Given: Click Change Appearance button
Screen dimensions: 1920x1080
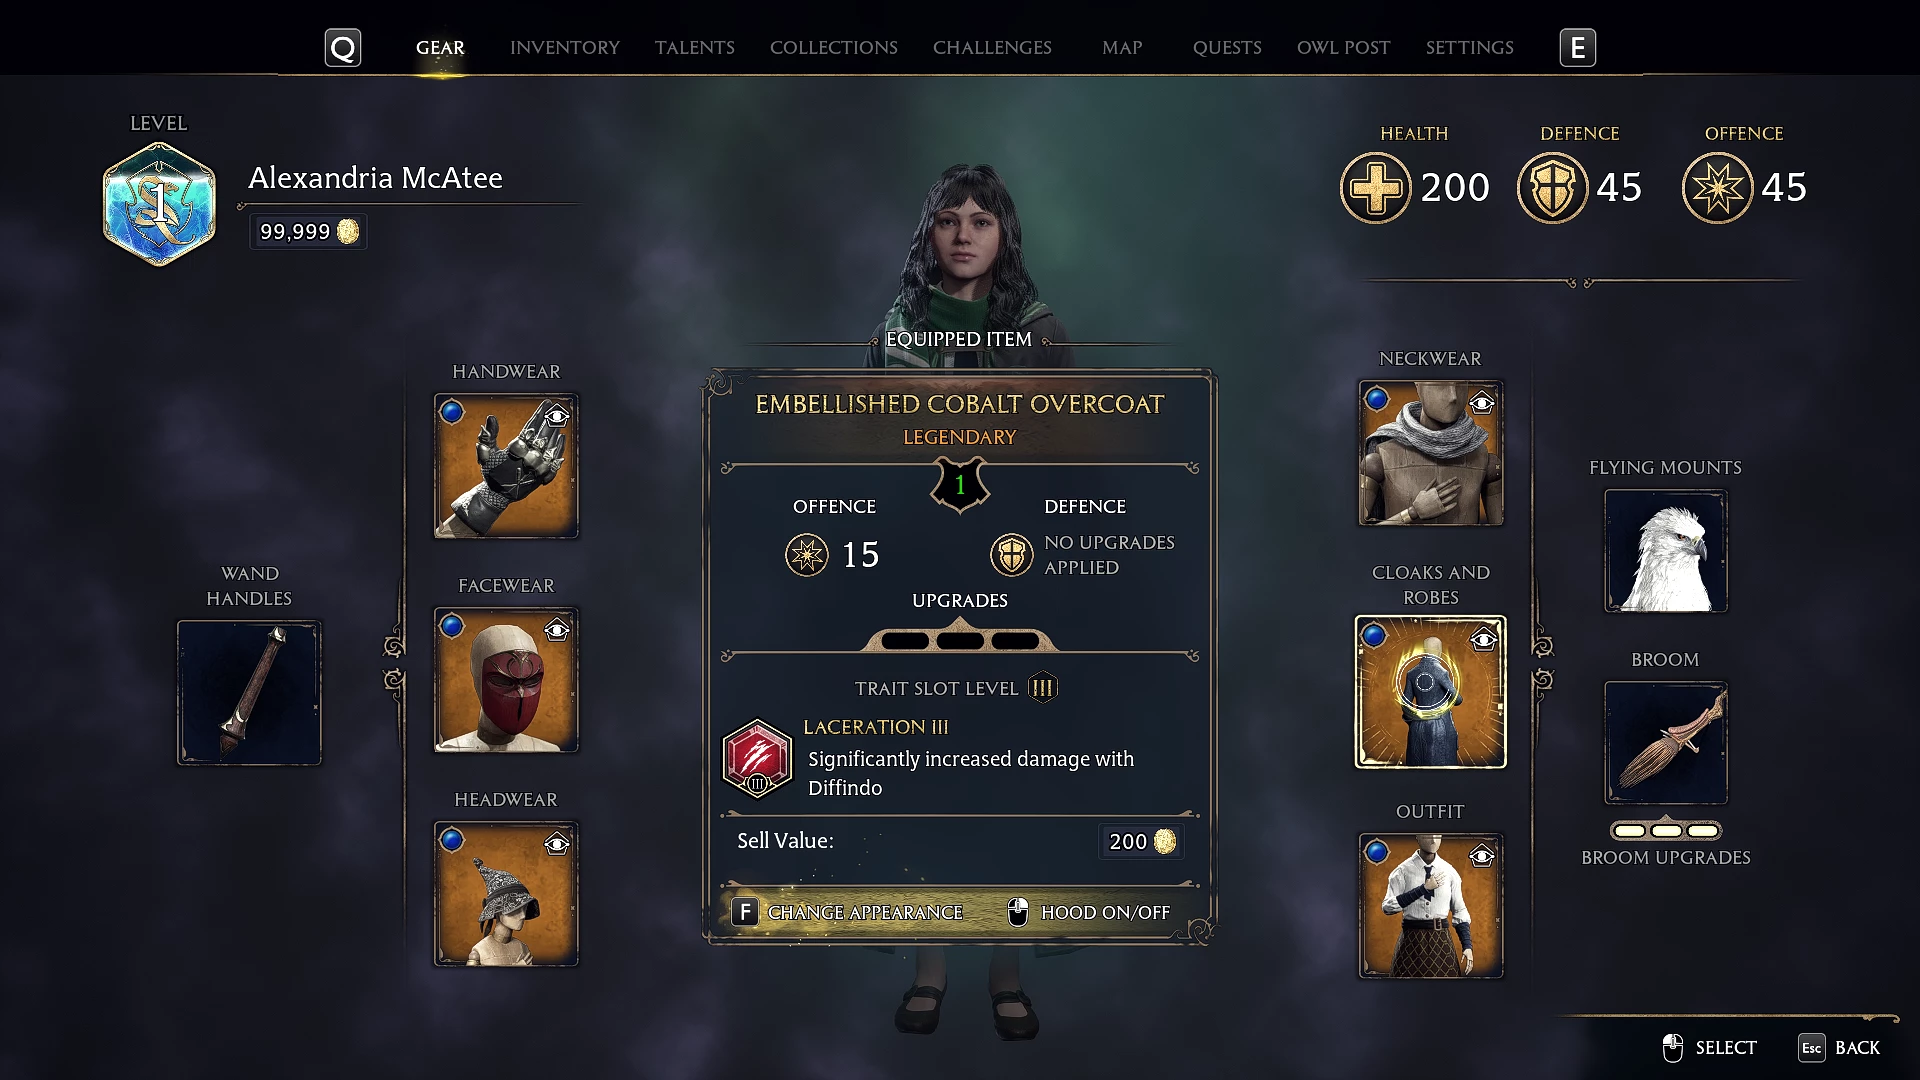Looking at the screenshot, I should 847,912.
